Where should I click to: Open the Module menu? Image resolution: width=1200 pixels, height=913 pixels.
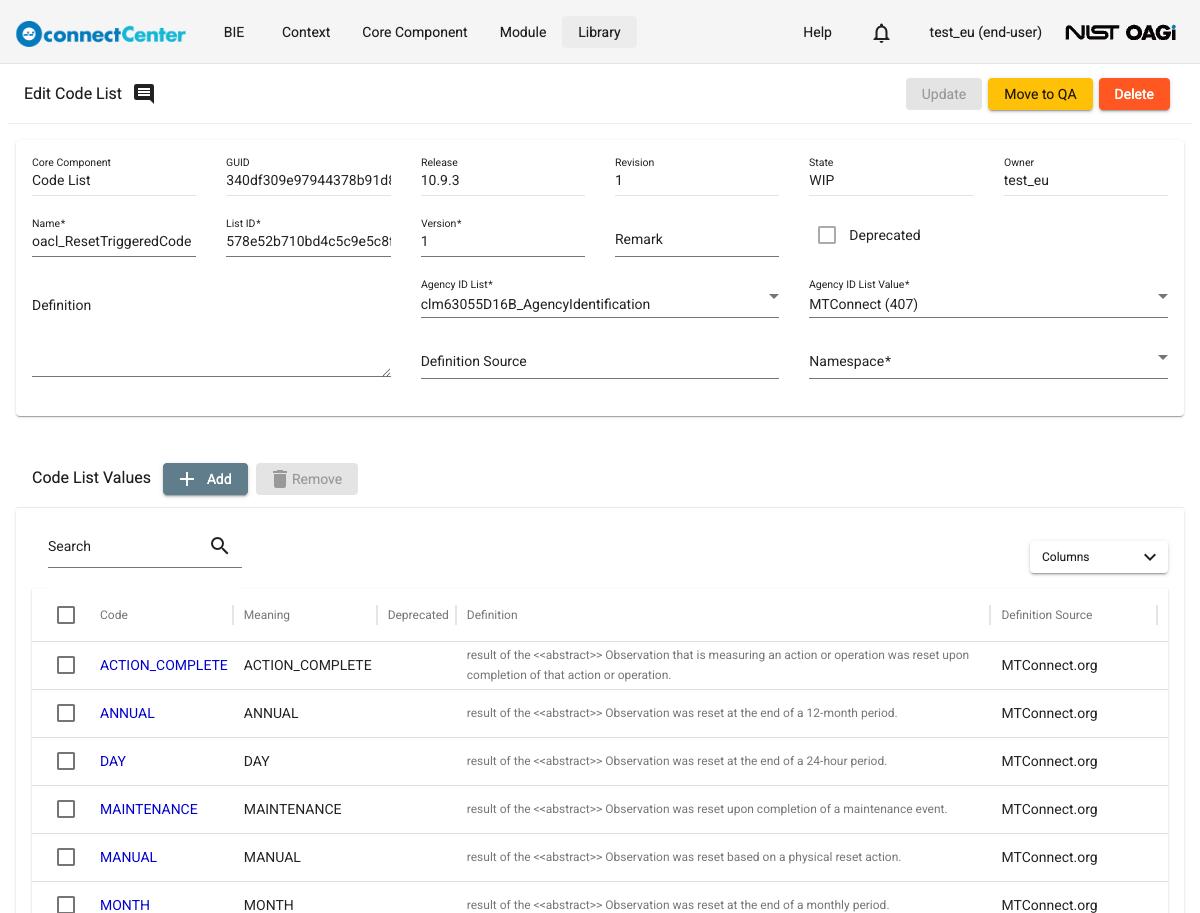[x=523, y=32]
